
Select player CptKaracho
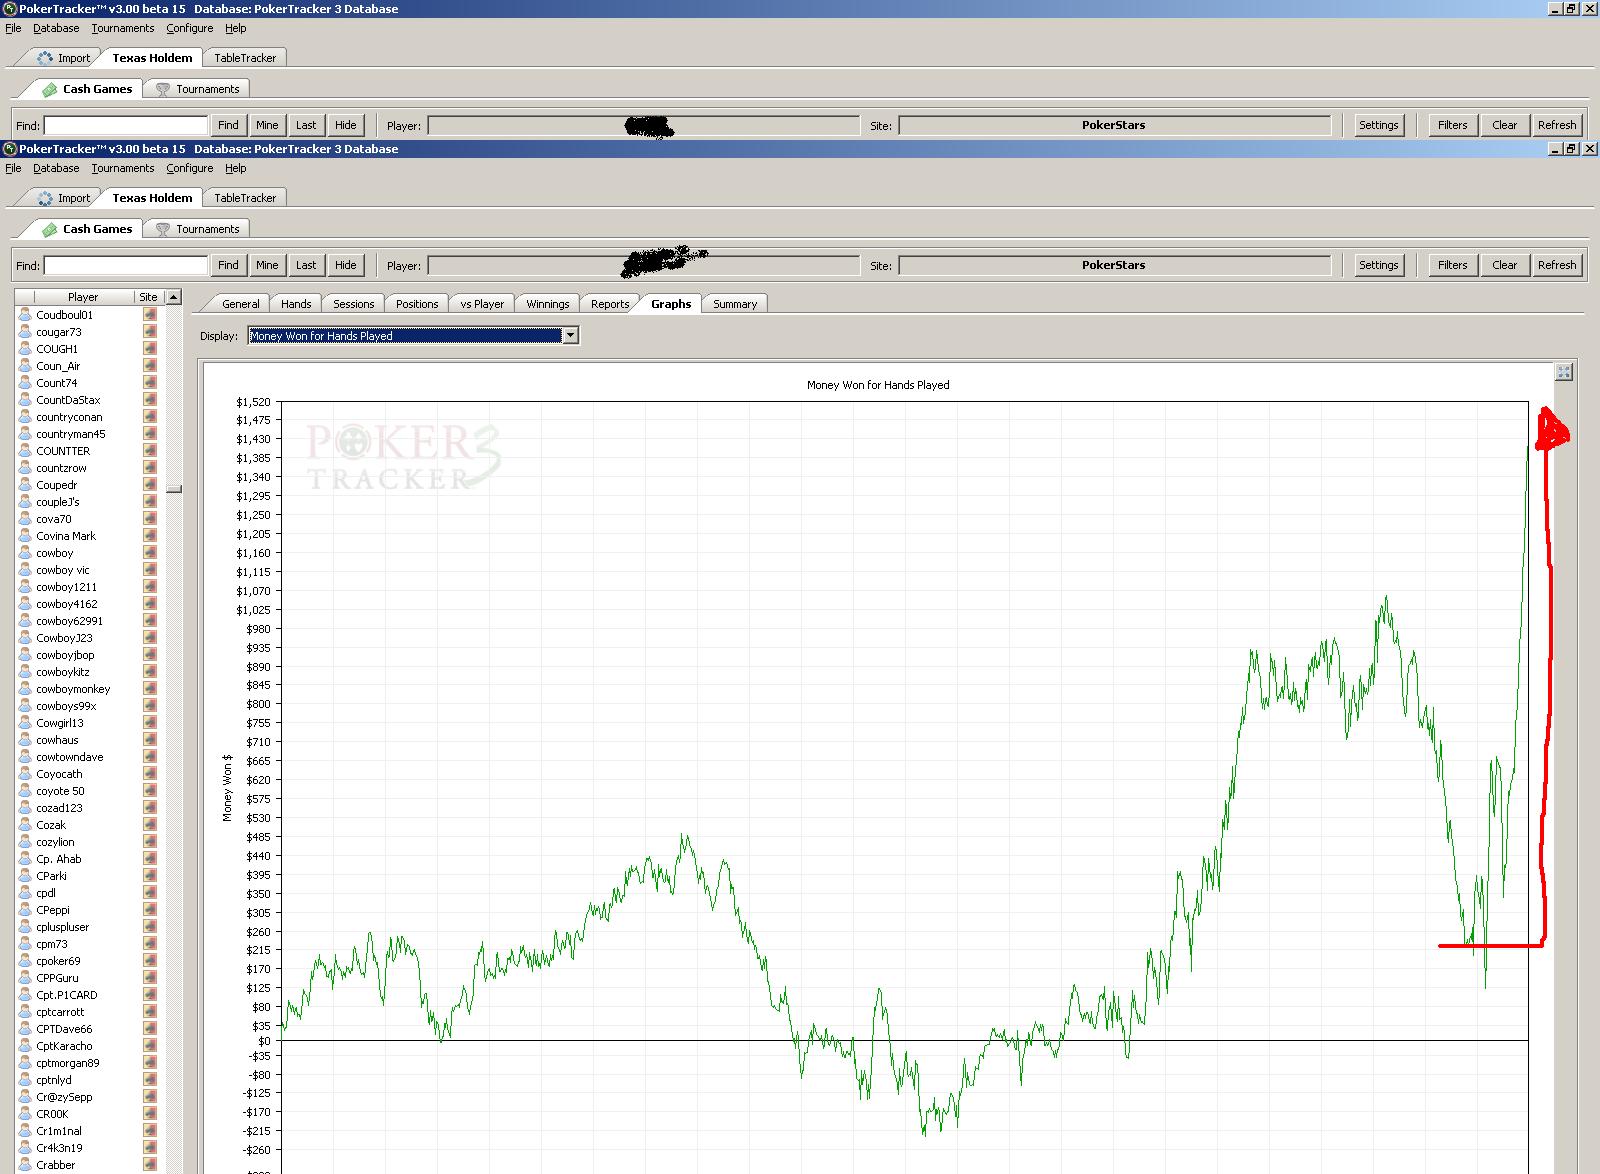coord(64,1046)
